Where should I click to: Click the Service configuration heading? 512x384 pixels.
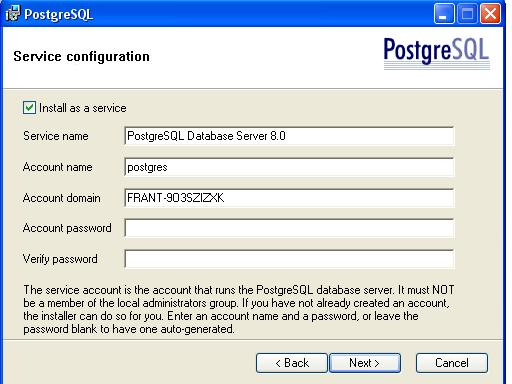pyautogui.click(x=81, y=56)
